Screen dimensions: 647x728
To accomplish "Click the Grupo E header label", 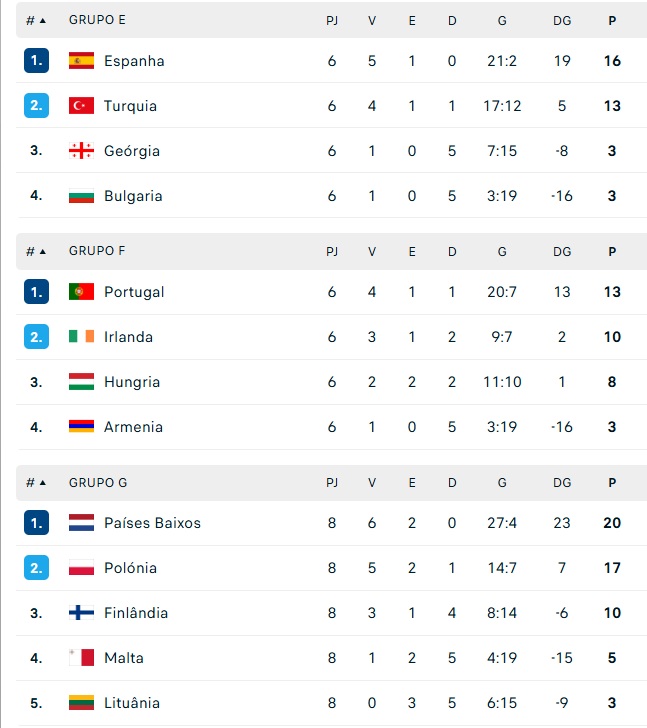I will [x=97, y=20].
